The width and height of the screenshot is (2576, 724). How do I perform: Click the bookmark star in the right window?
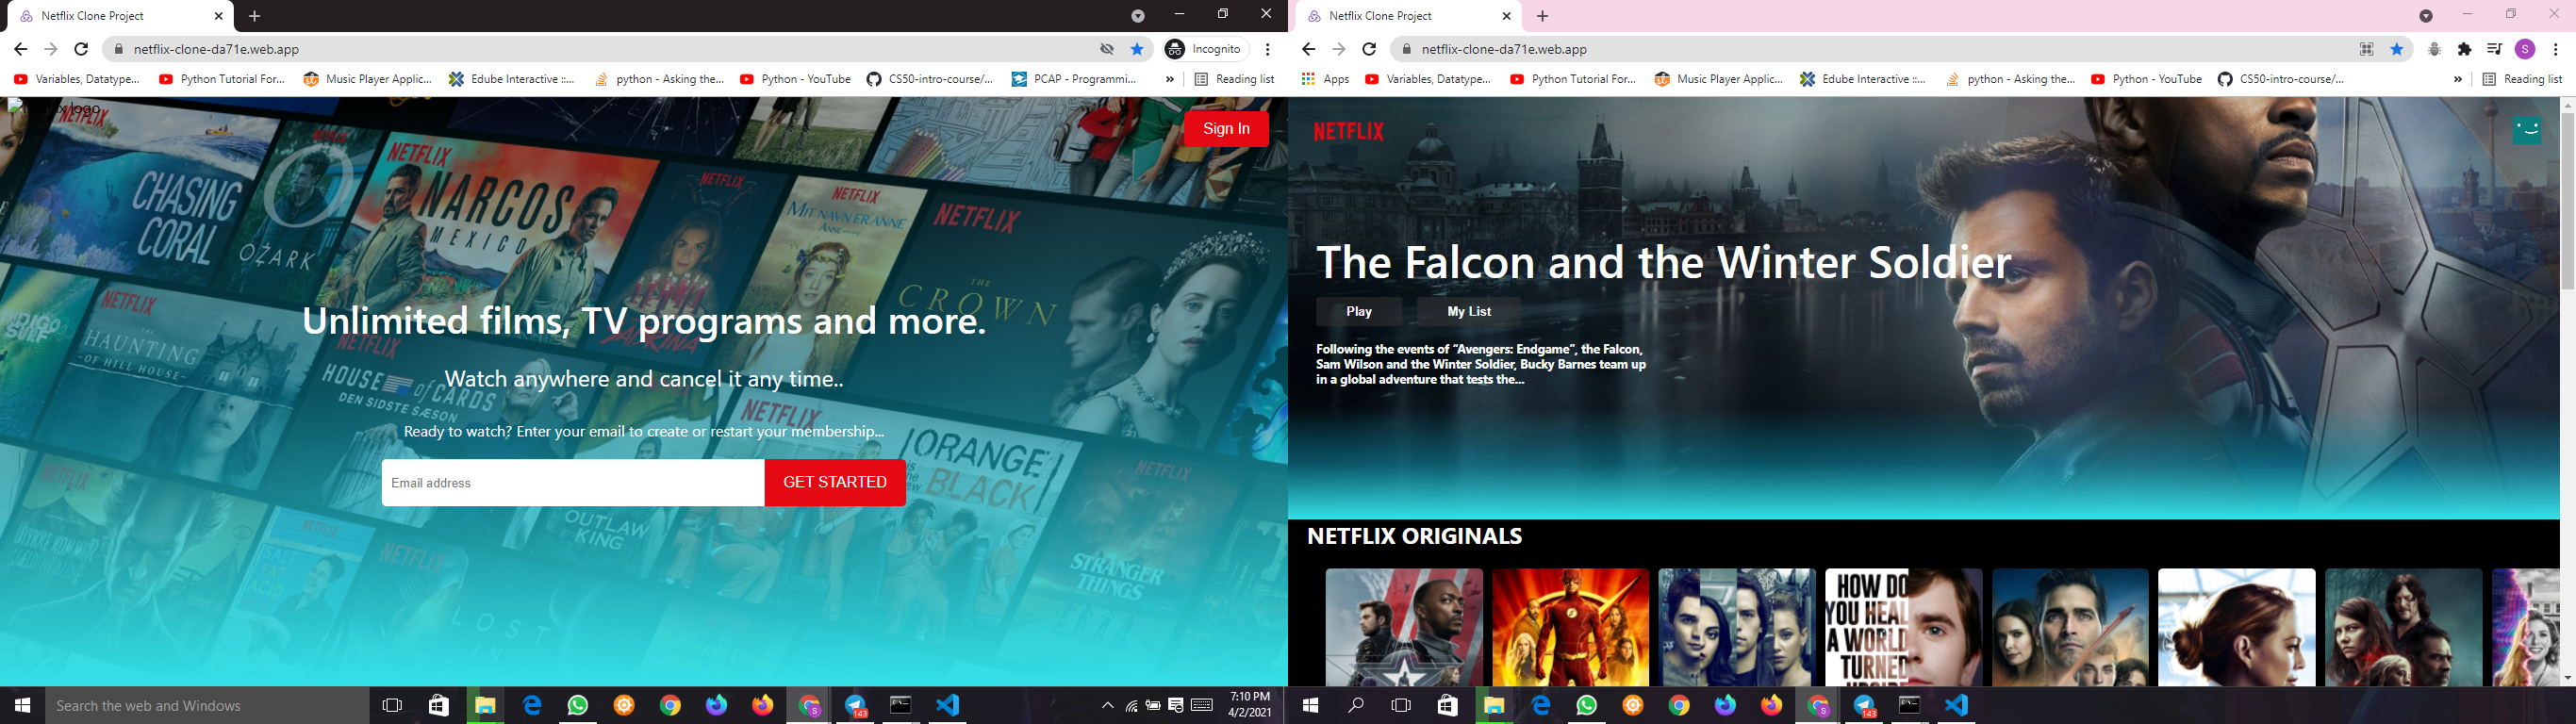coord(2396,49)
